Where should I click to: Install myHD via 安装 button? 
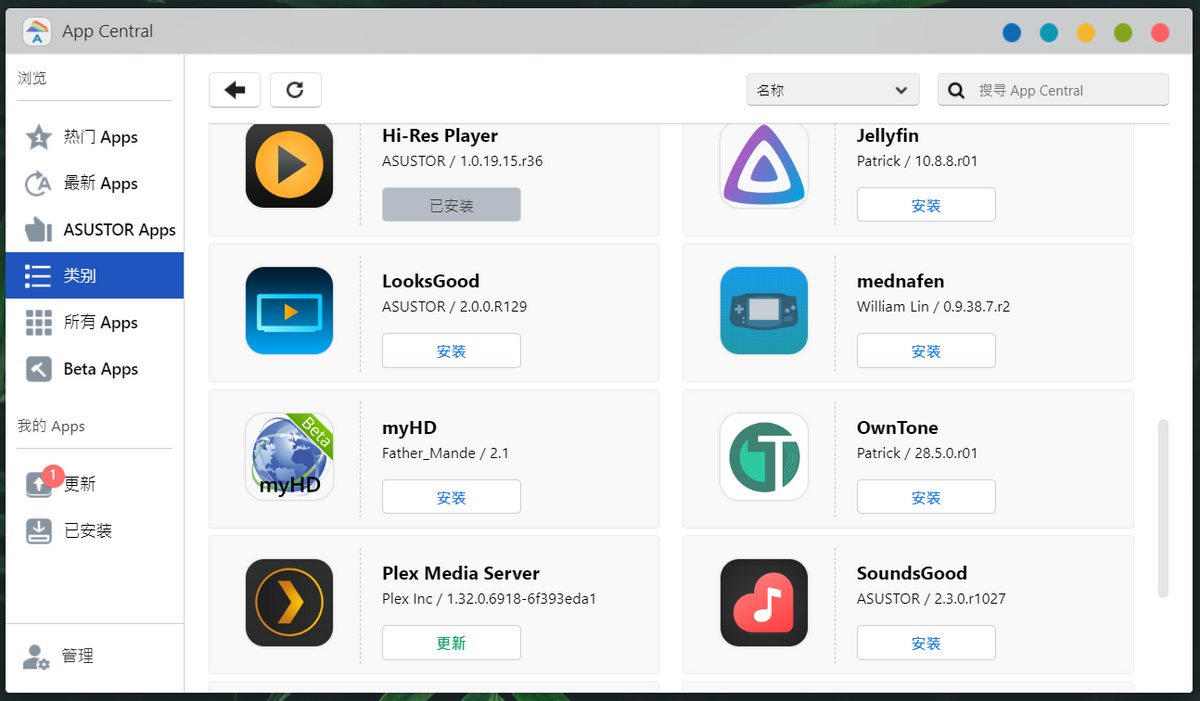pyautogui.click(x=451, y=497)
